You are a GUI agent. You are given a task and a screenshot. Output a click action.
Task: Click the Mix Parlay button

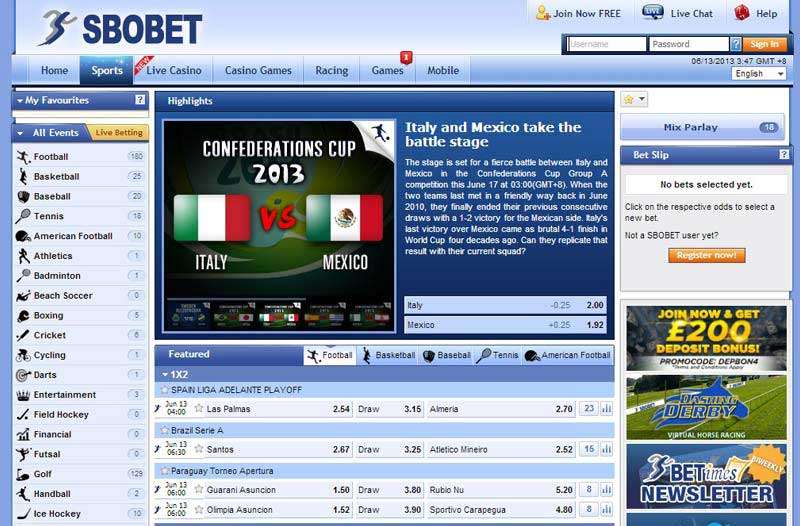click(x=702, y=128)
